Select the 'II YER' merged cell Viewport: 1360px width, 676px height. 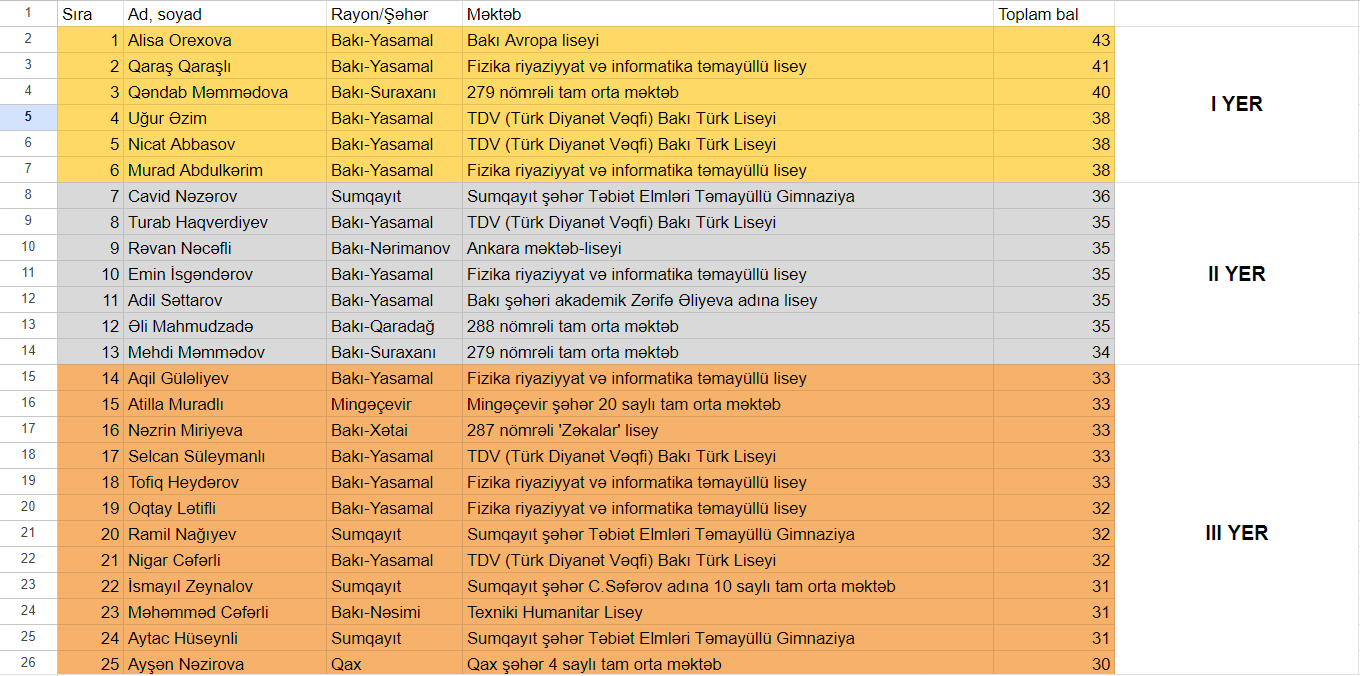1236,274
